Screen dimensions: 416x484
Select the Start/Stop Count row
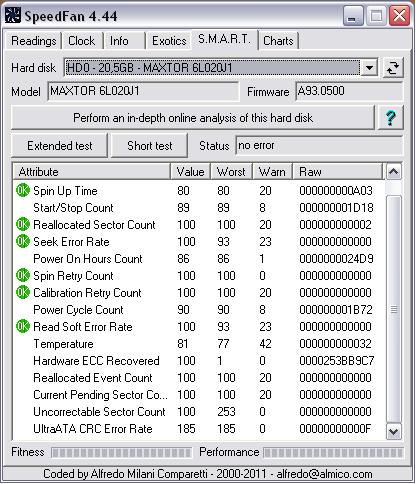pos(199,208)
